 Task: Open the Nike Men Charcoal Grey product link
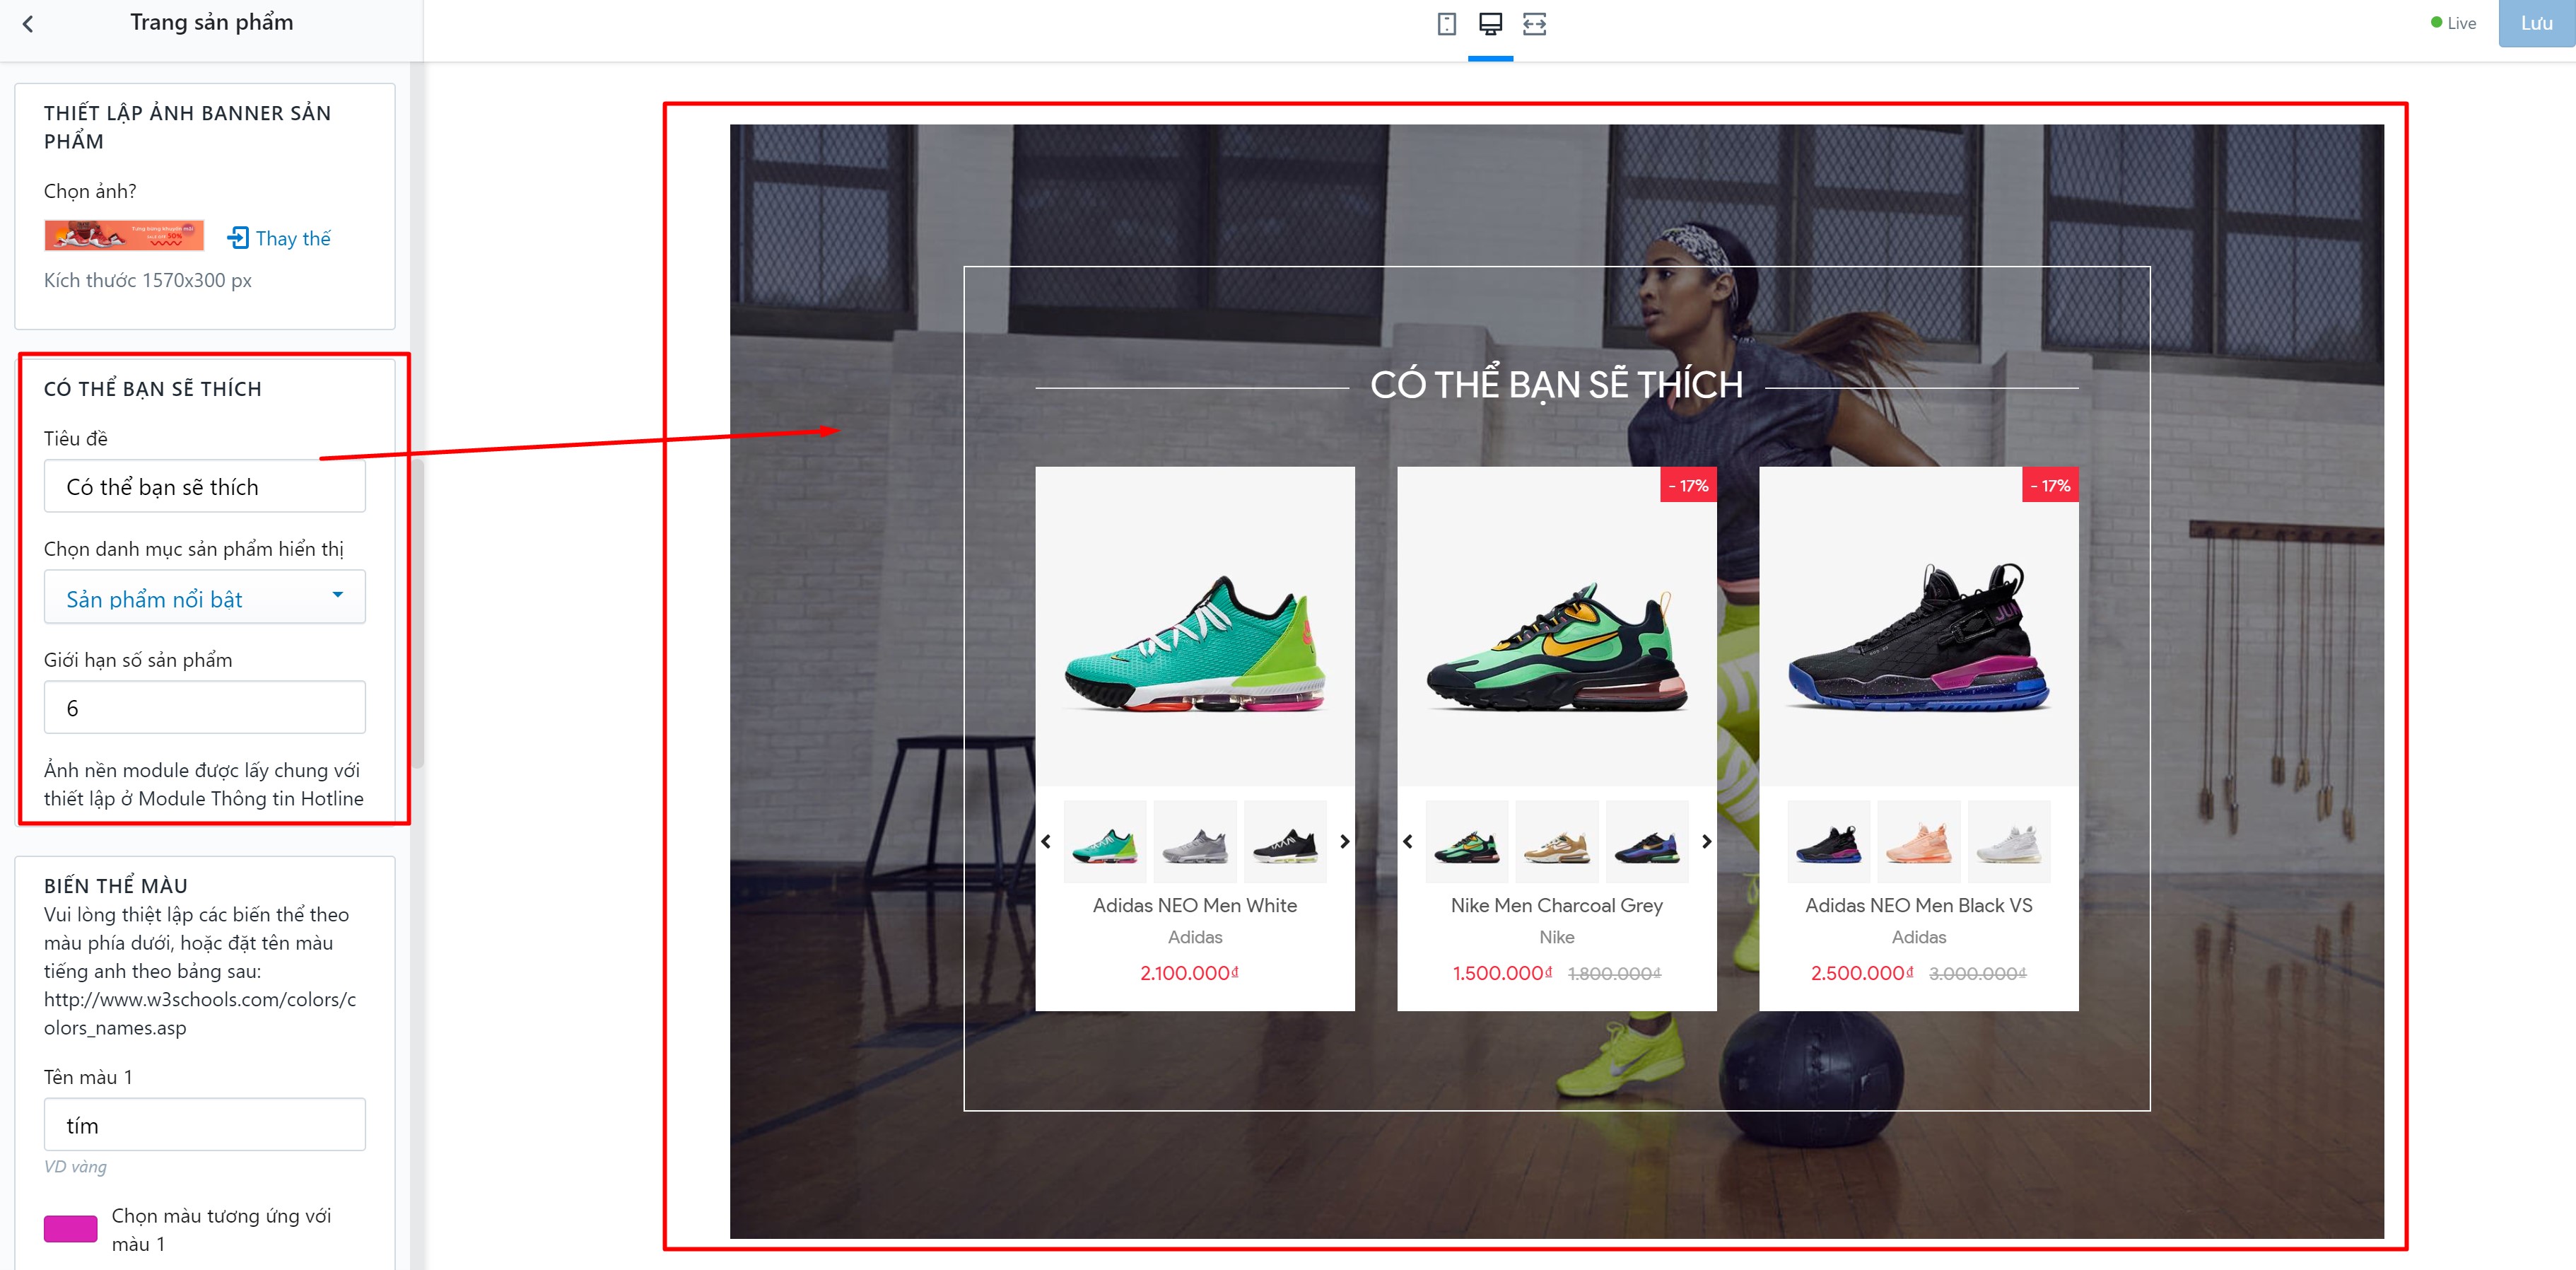(x=1557, y=906)
